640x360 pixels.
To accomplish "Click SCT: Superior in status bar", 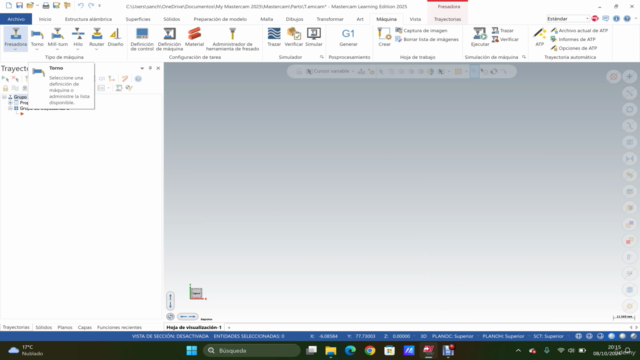I will 548,336.
